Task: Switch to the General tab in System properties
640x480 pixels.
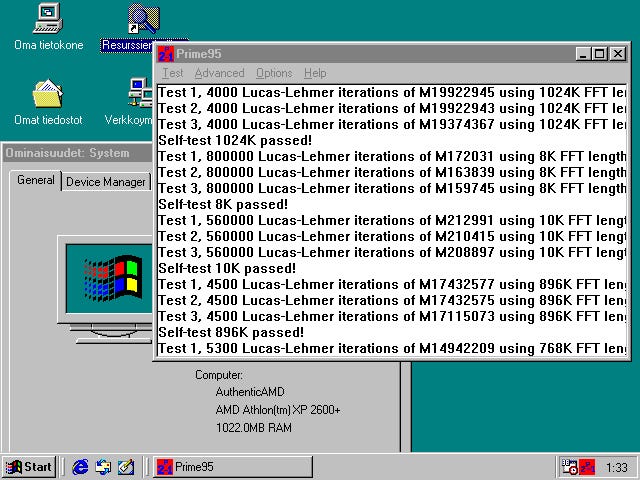Action: pyautogui.click(x=36, y=180)
